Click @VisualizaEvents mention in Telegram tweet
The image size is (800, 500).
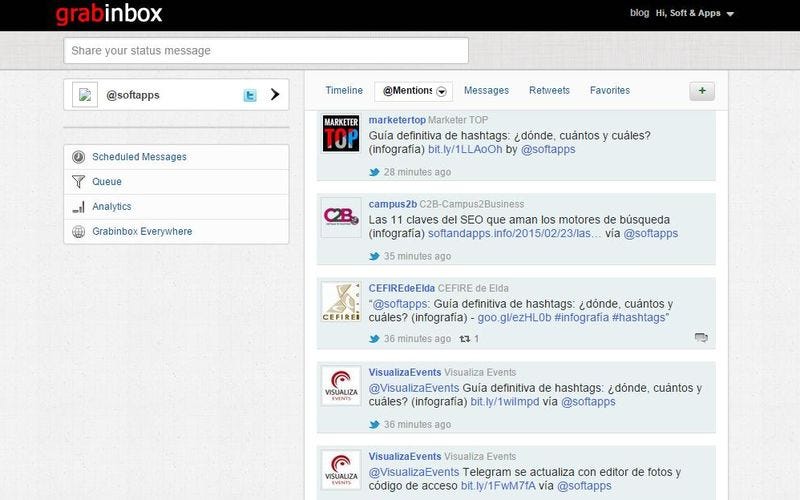click(414, 472)
